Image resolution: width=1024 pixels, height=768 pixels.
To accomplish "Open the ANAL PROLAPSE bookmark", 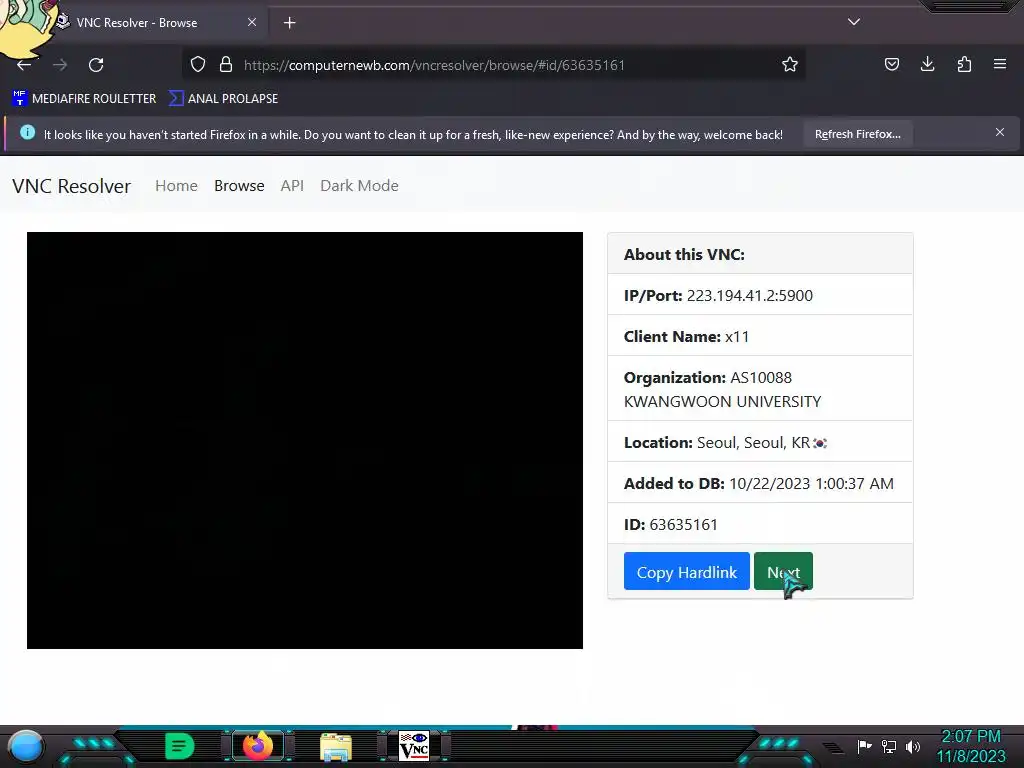I will click(x=223, y=99).
